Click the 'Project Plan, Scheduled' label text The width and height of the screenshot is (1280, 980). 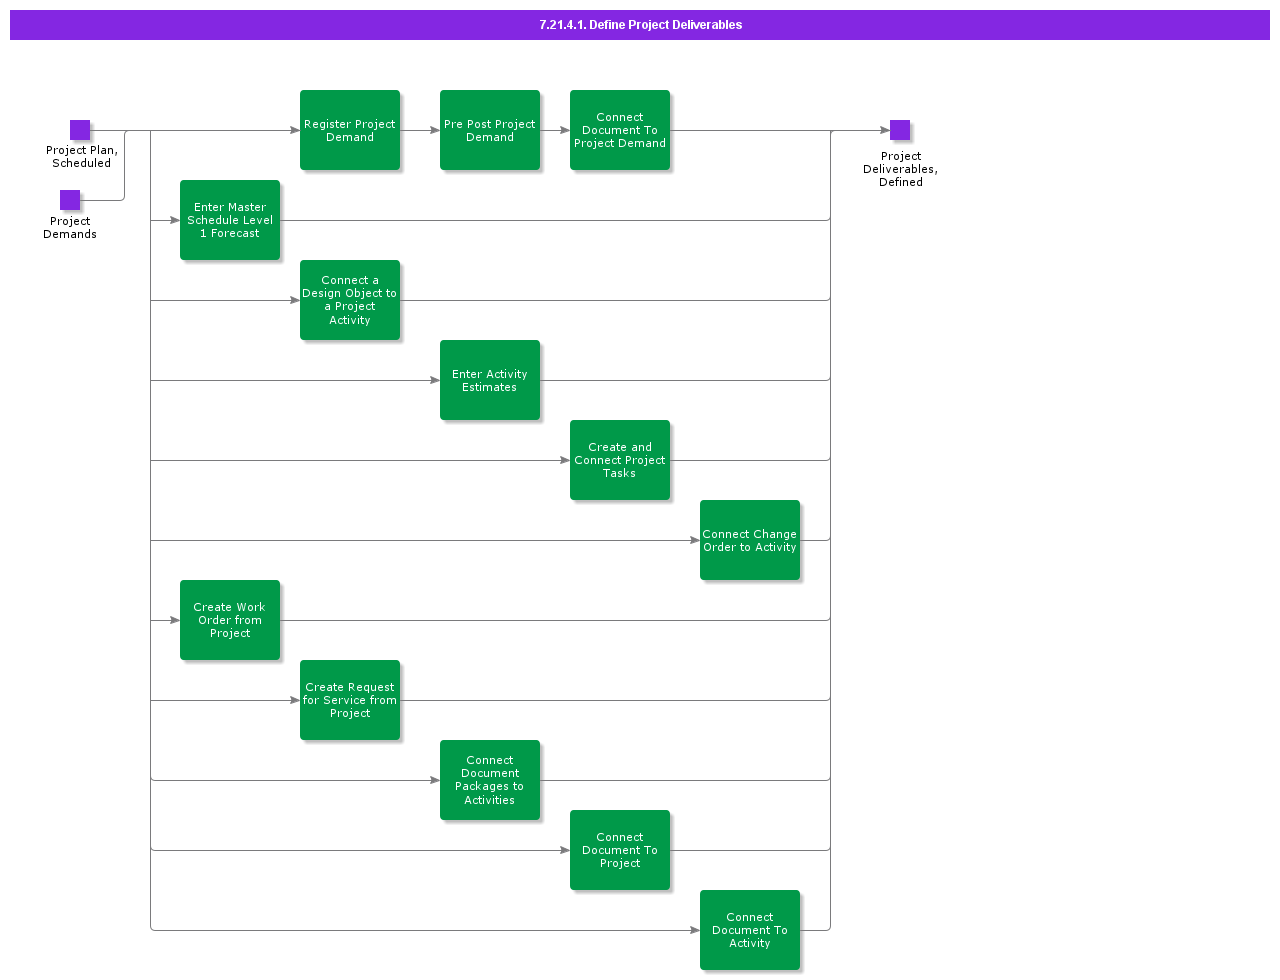(x=82, y=157)
